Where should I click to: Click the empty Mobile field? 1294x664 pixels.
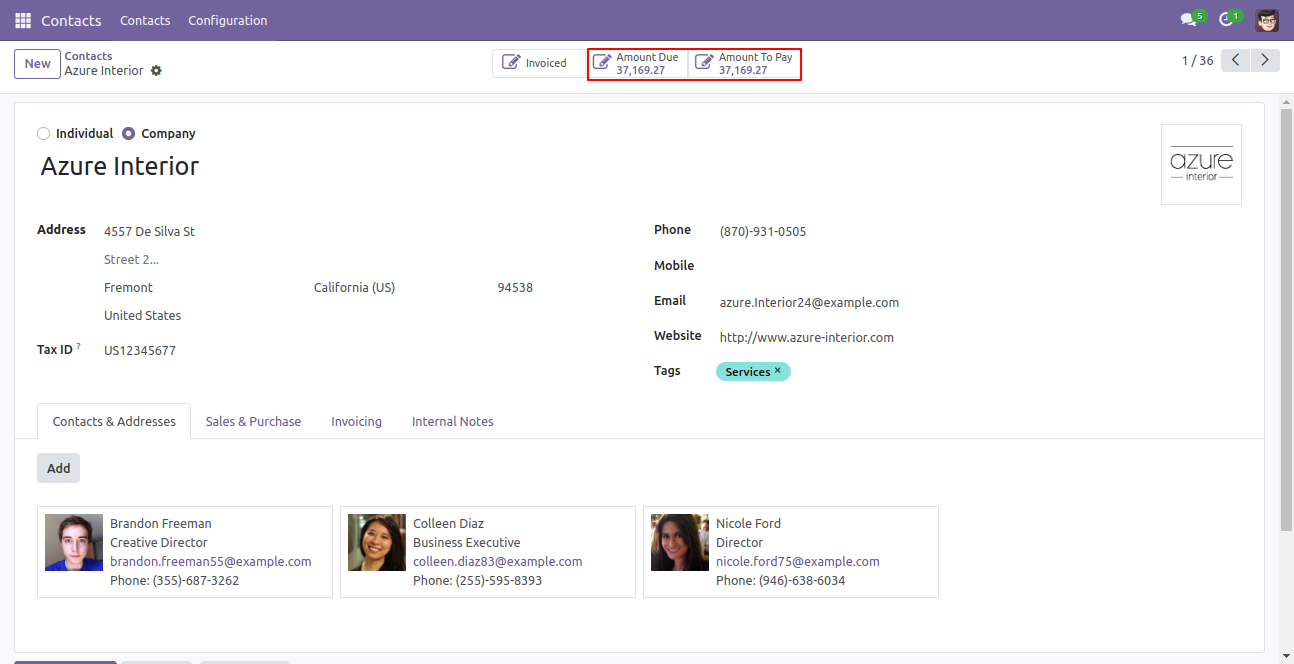[x=980, y=267]
